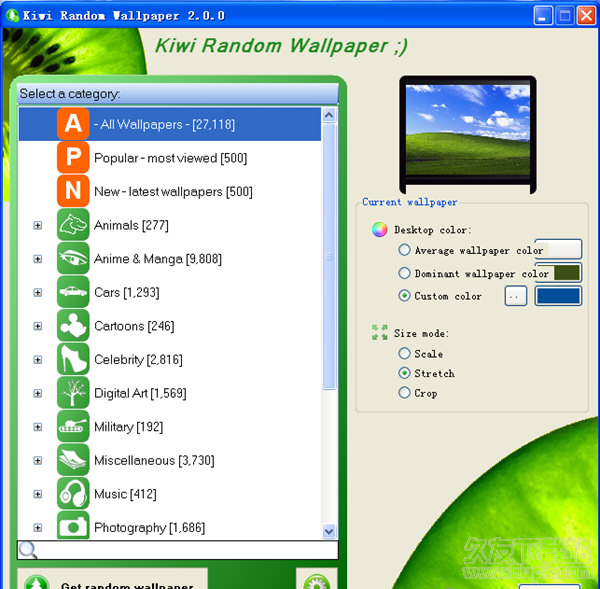Click the category list scroll down arrow
The height and width of the screenshot is (589, 600).
329,531
